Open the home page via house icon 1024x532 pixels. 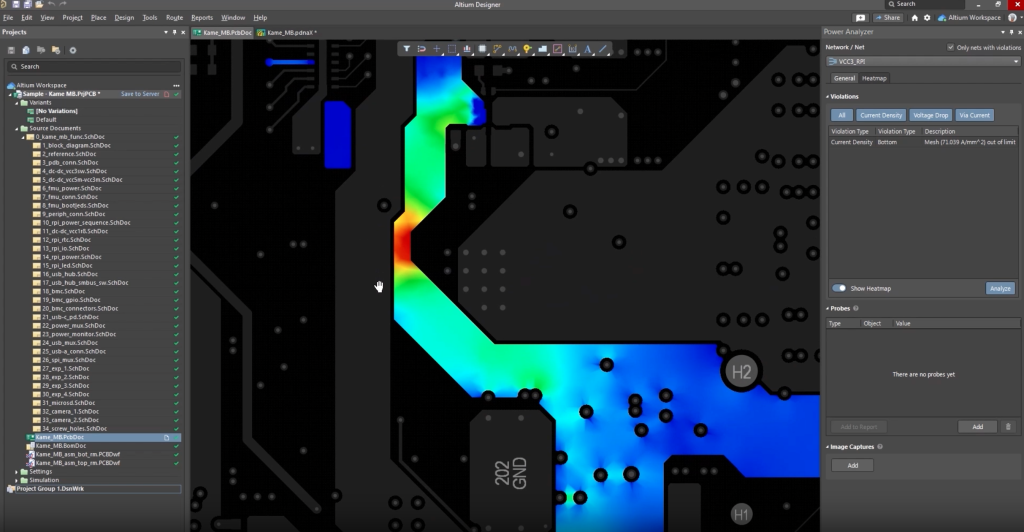click(914, 18)
